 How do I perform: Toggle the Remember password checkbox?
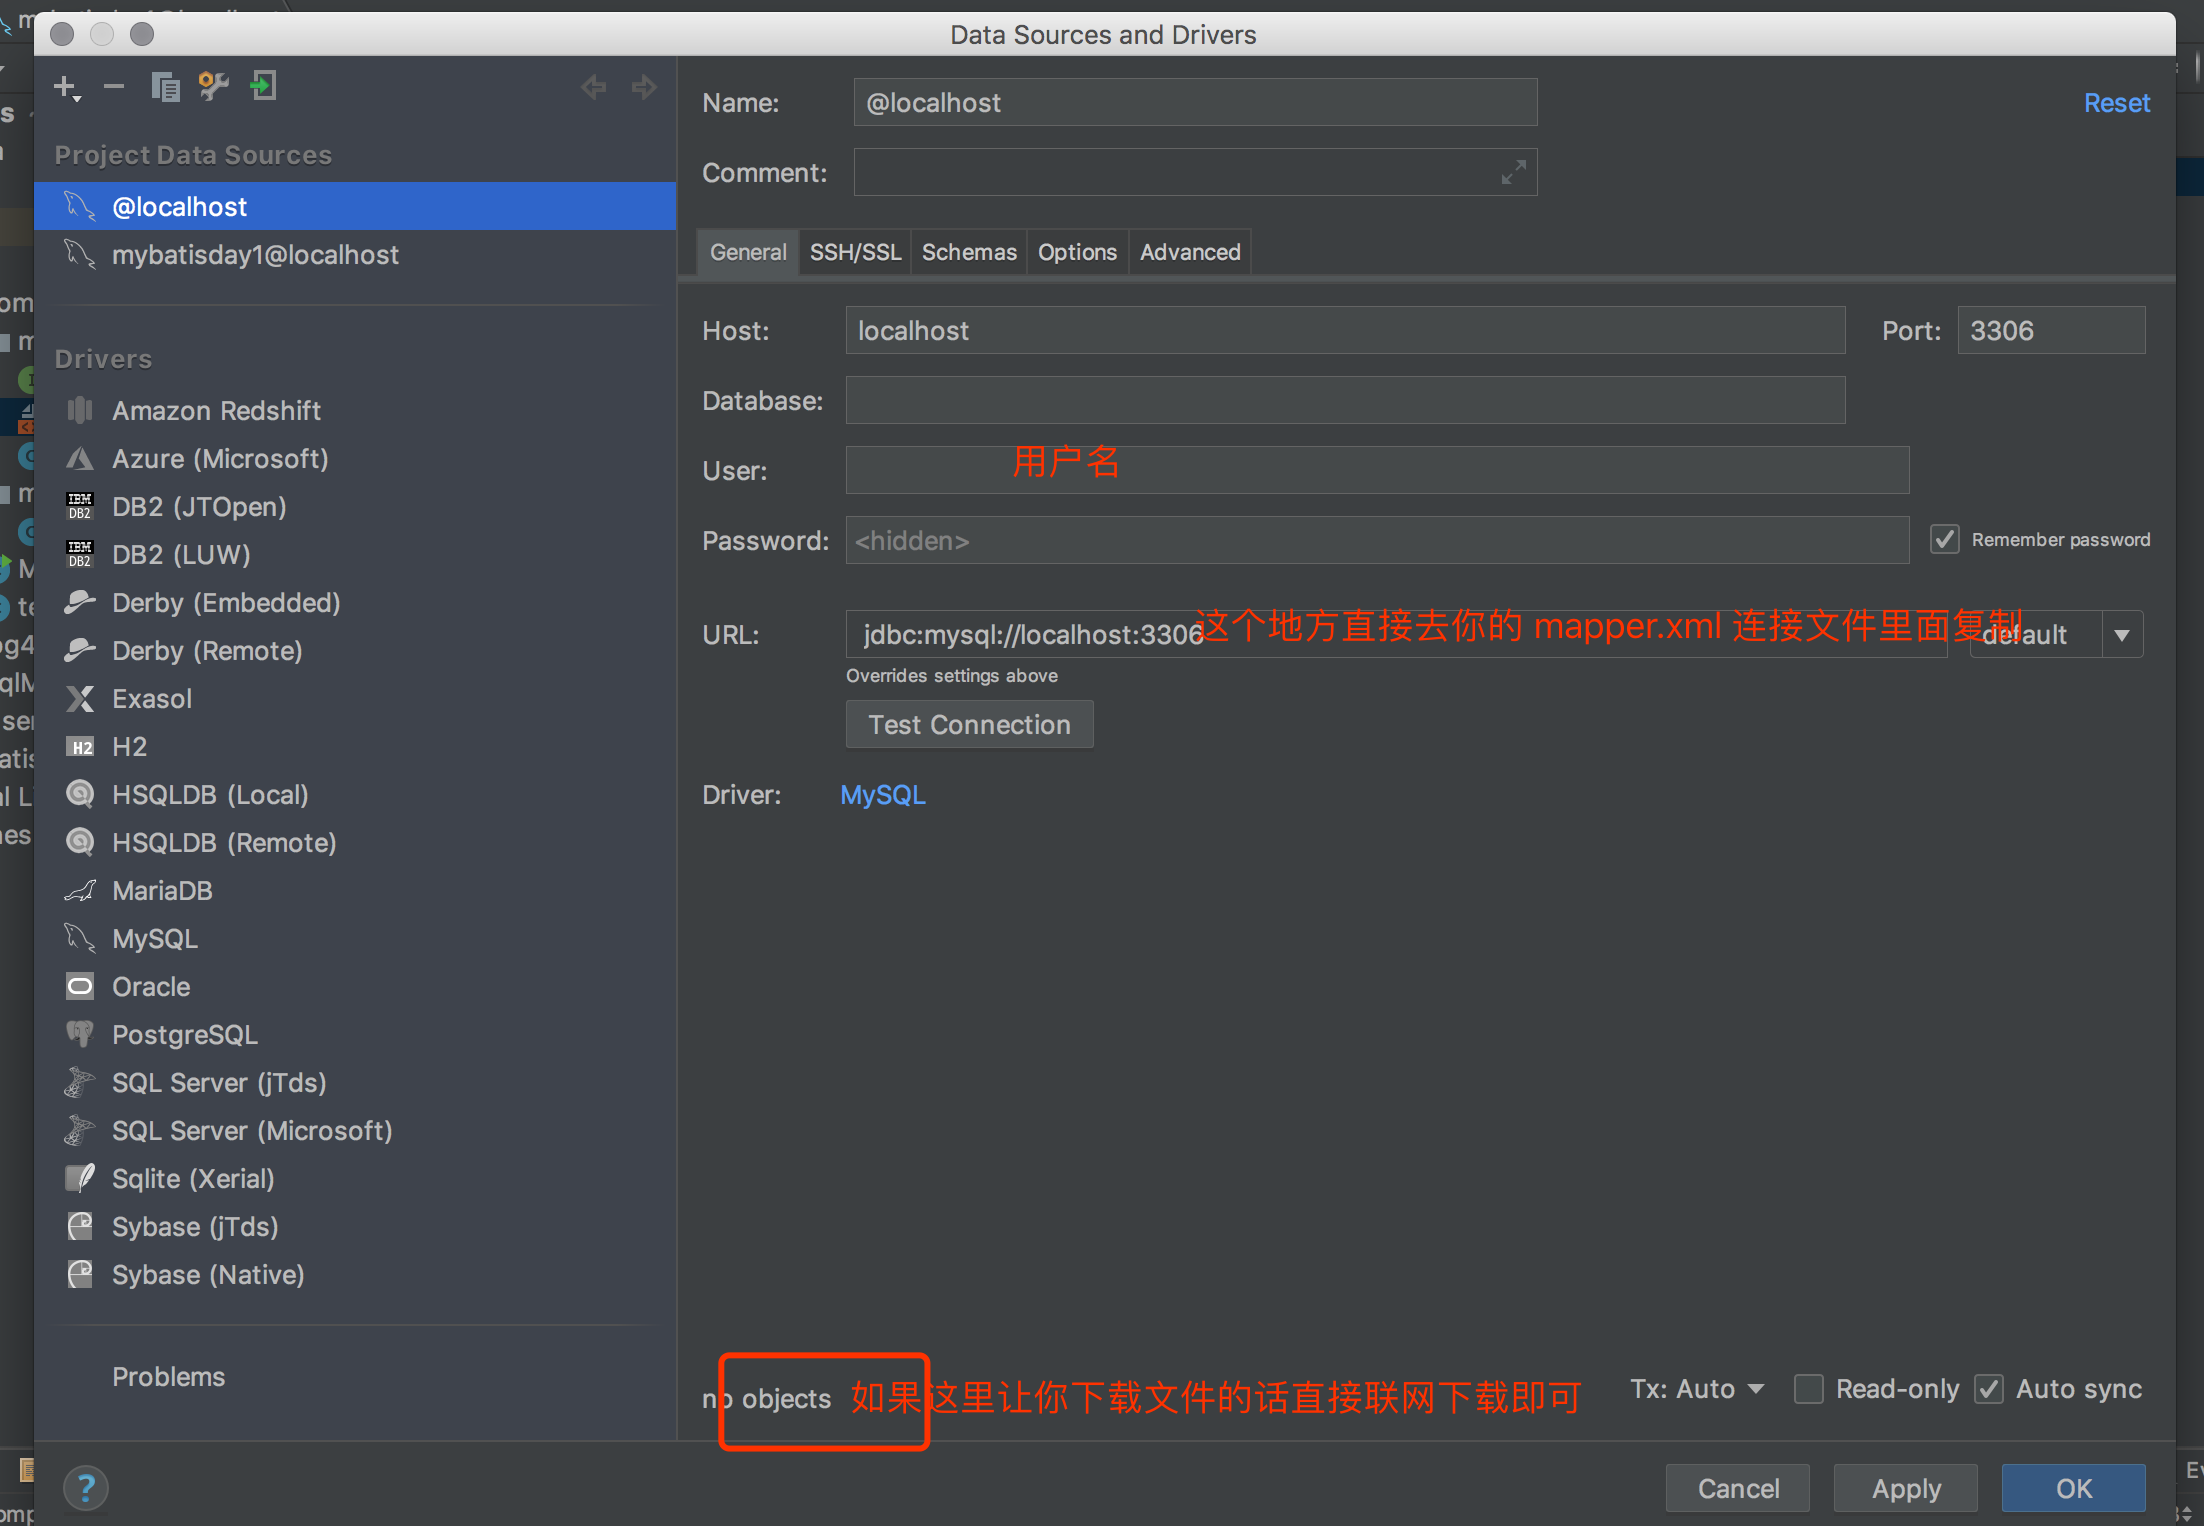click(x=1944, y=540)
